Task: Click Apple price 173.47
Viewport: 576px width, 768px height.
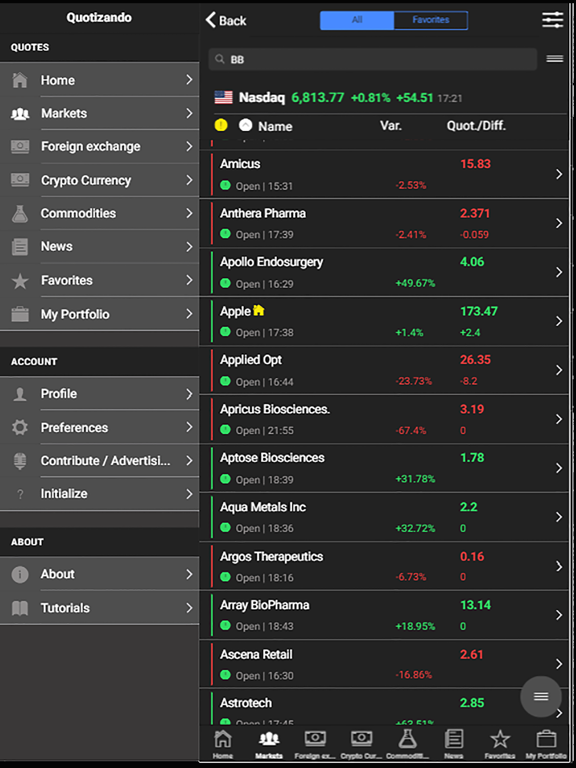Action: (479, 311)
